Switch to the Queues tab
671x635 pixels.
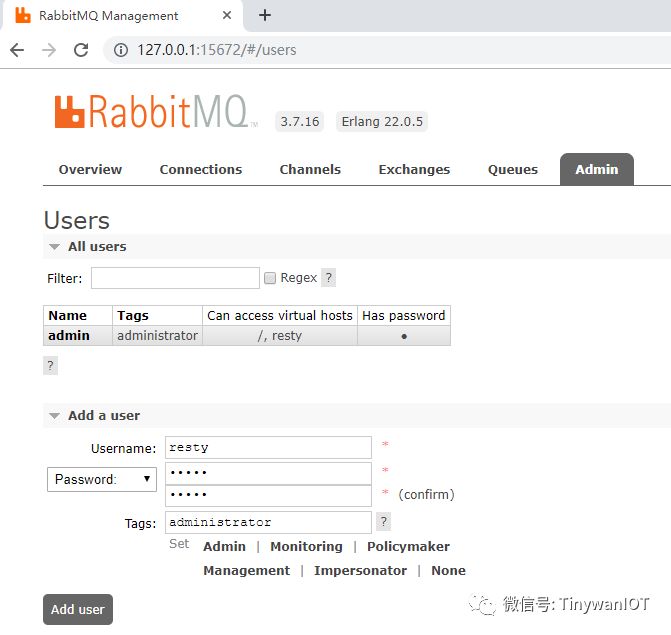[513, 169]
